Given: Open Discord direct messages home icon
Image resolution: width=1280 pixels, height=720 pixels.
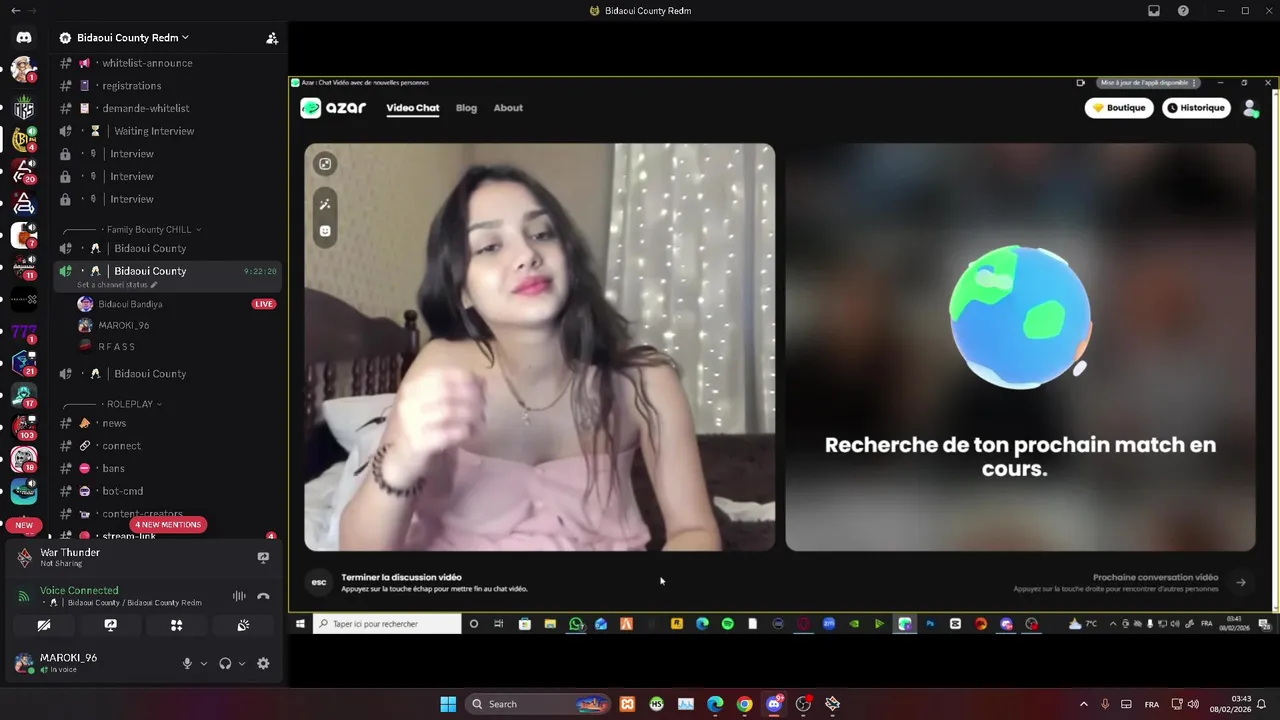Looking at the screenshot, I should (24, 37).
